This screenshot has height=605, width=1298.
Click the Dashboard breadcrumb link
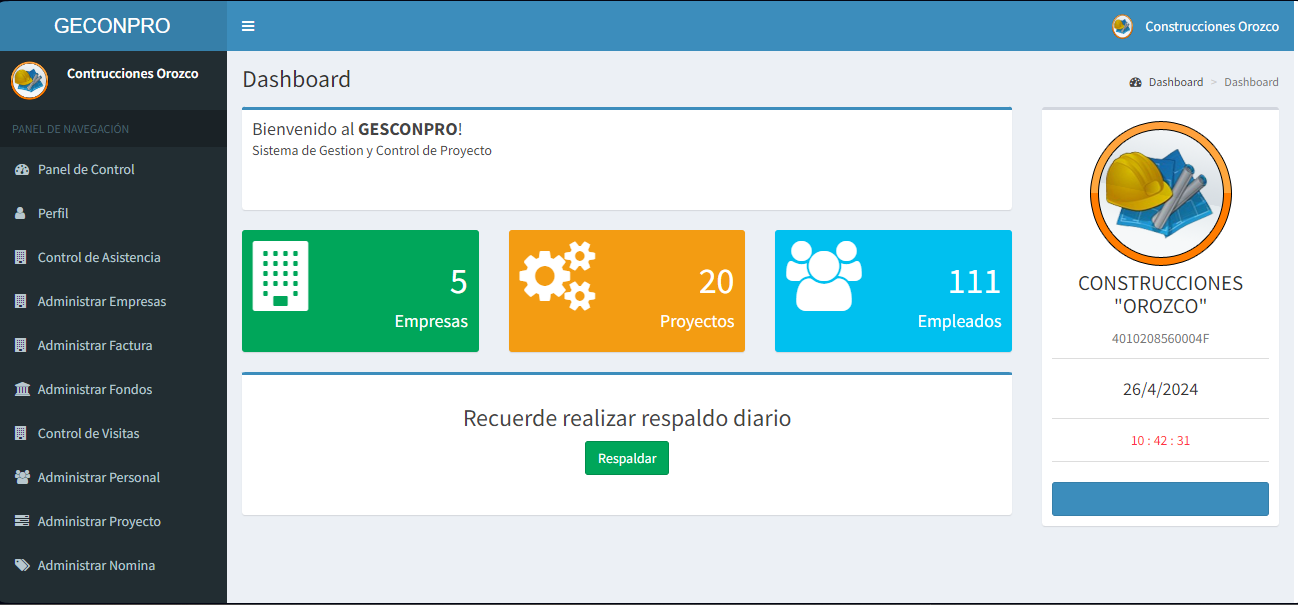coord(1175,82)
